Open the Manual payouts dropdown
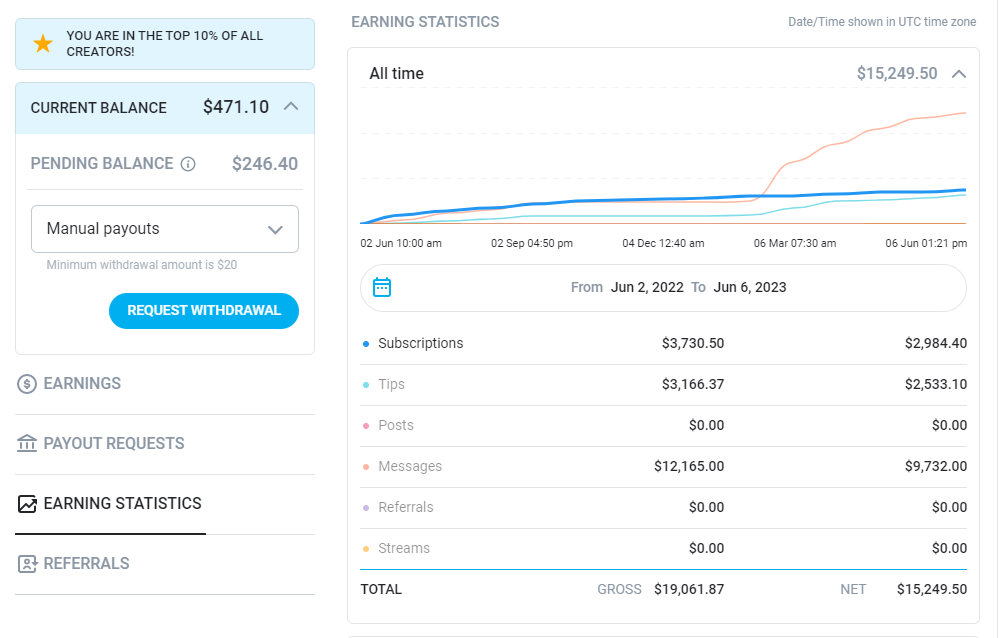Screen dimensions: 1000x638 click(x=165, y=229)
